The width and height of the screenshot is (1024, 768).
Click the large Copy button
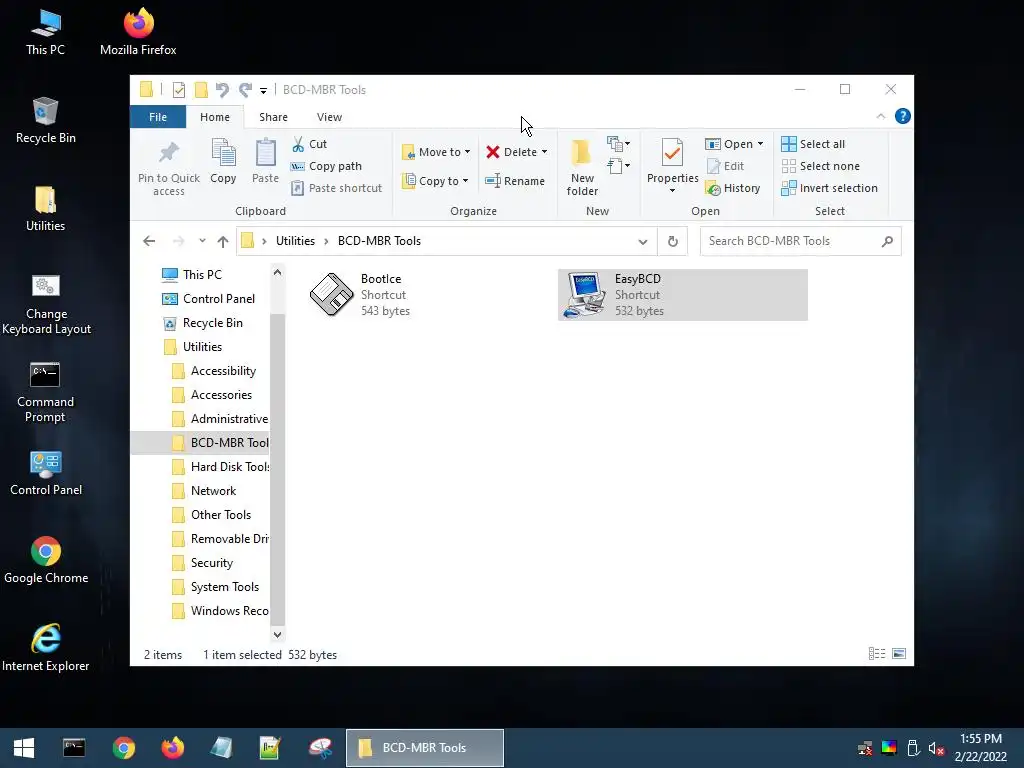(x=223, y=161)
